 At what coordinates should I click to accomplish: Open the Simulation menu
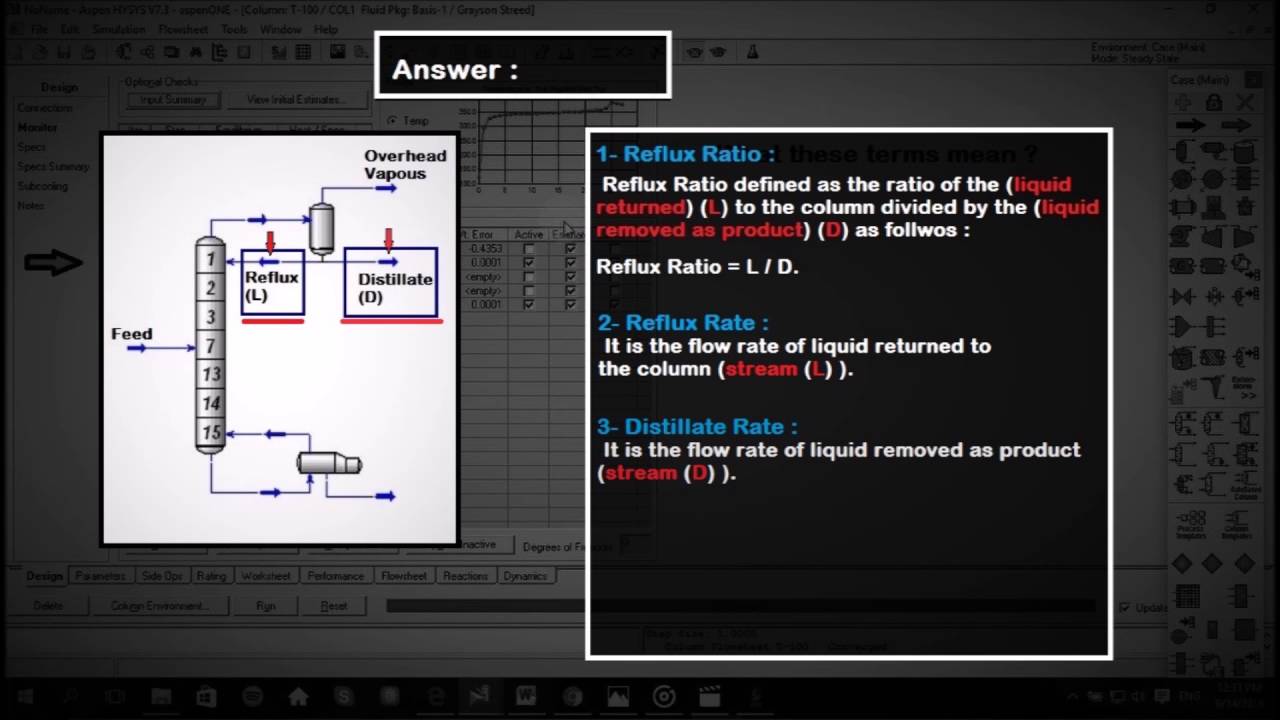[x=118, y=29]
